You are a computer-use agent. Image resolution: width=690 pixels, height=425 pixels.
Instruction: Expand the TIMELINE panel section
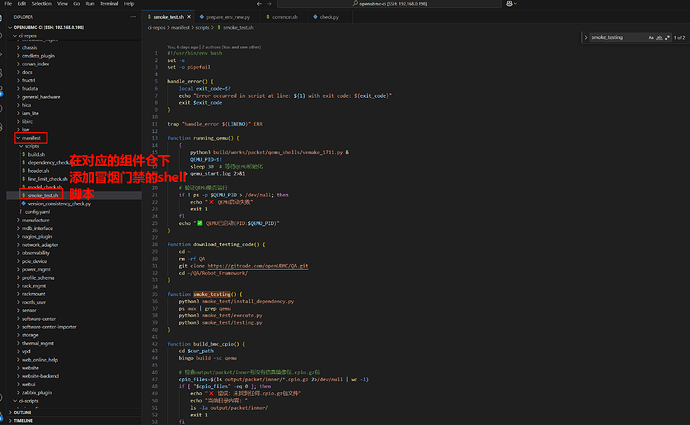pyautogui.click(x=23, y=421)
